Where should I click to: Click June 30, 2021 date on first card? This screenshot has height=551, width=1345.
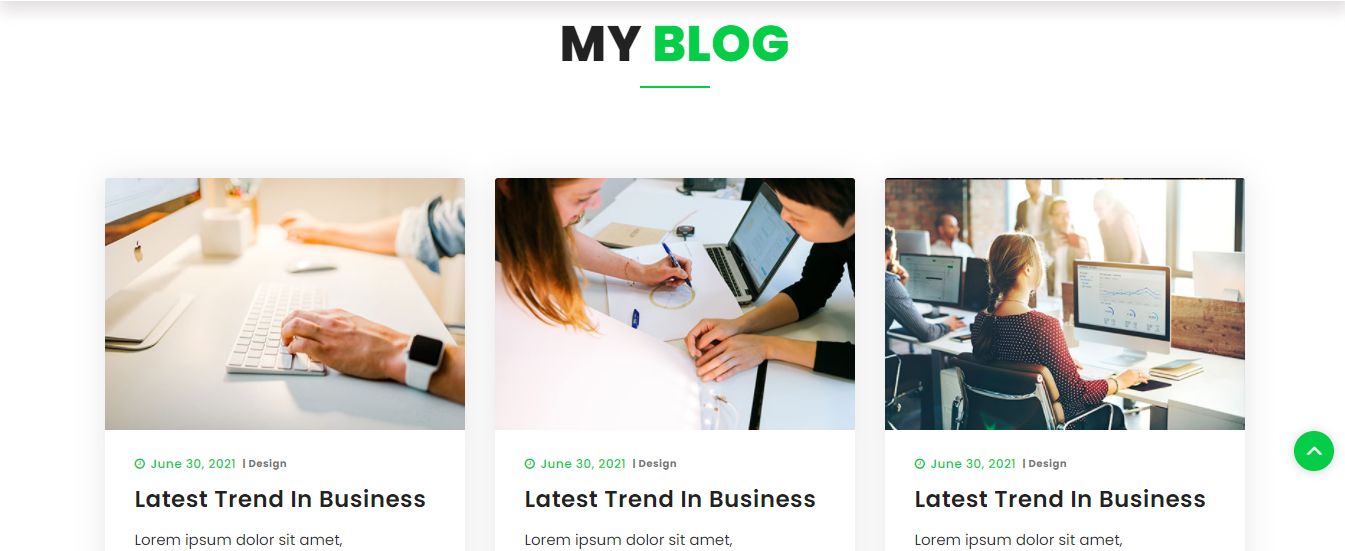click(x=193, y=464)
